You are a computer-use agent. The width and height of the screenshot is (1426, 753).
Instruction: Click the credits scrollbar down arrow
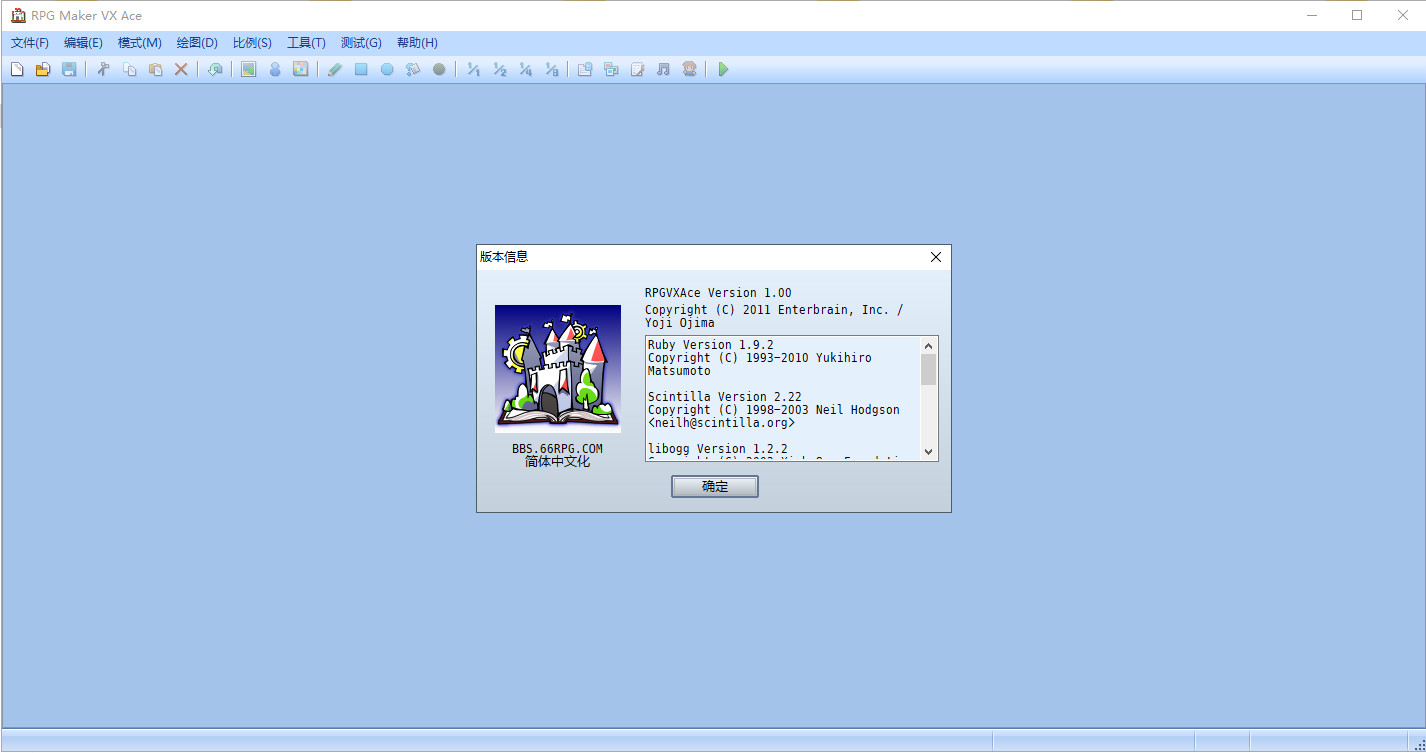tap(929, 452)
